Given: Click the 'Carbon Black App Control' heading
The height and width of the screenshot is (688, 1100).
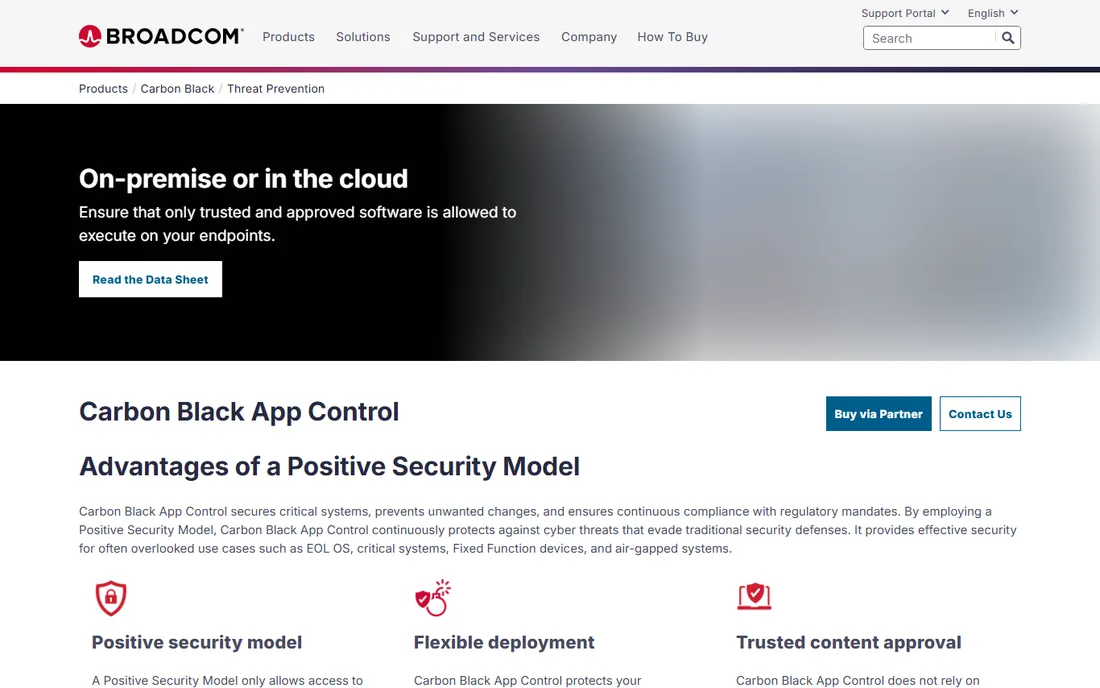Looking at the screenshot, I should [x=239, y=412].
